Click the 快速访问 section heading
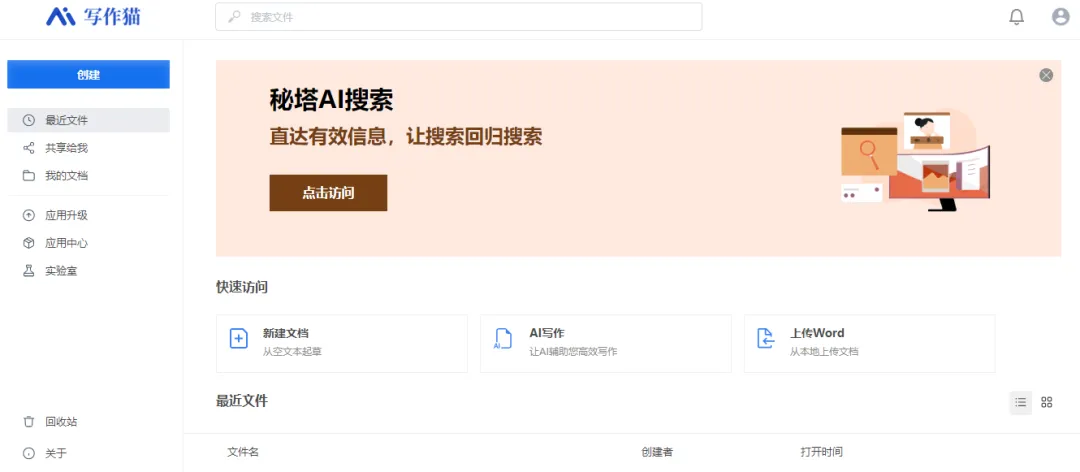Image resolution: width=1080 pixels, height=472 pixels. 242,287
